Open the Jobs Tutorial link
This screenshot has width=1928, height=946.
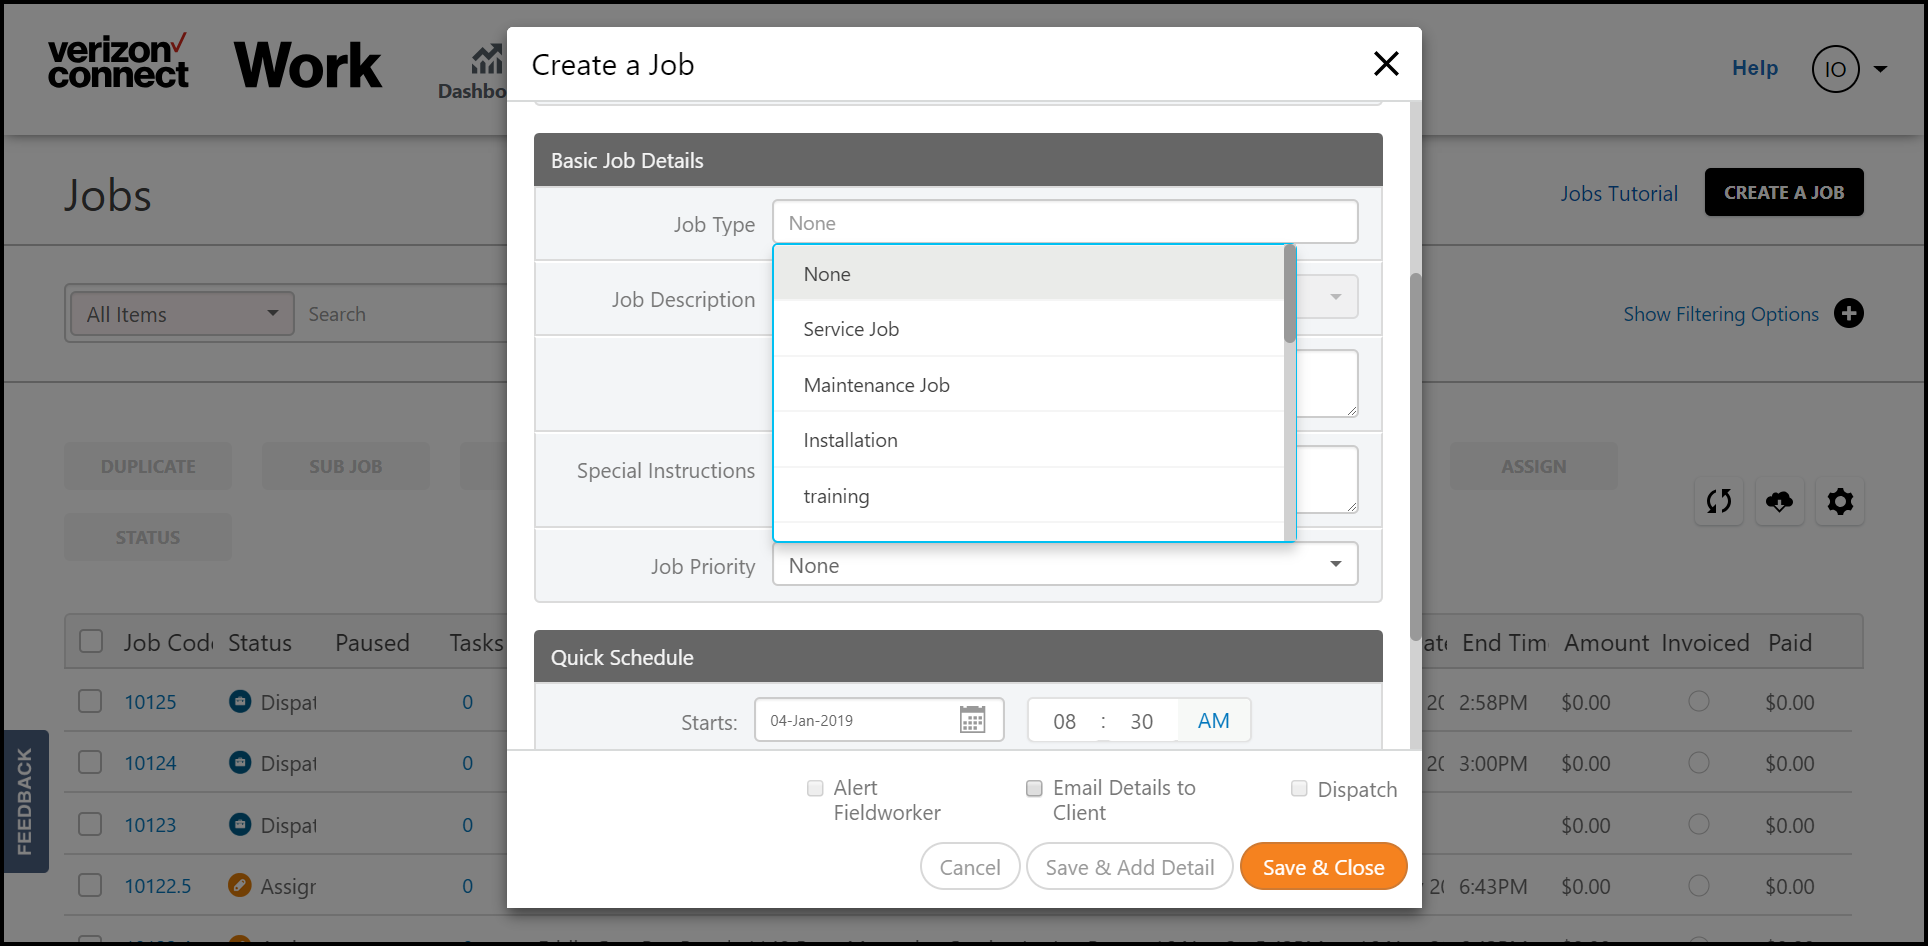(1619, 193)
